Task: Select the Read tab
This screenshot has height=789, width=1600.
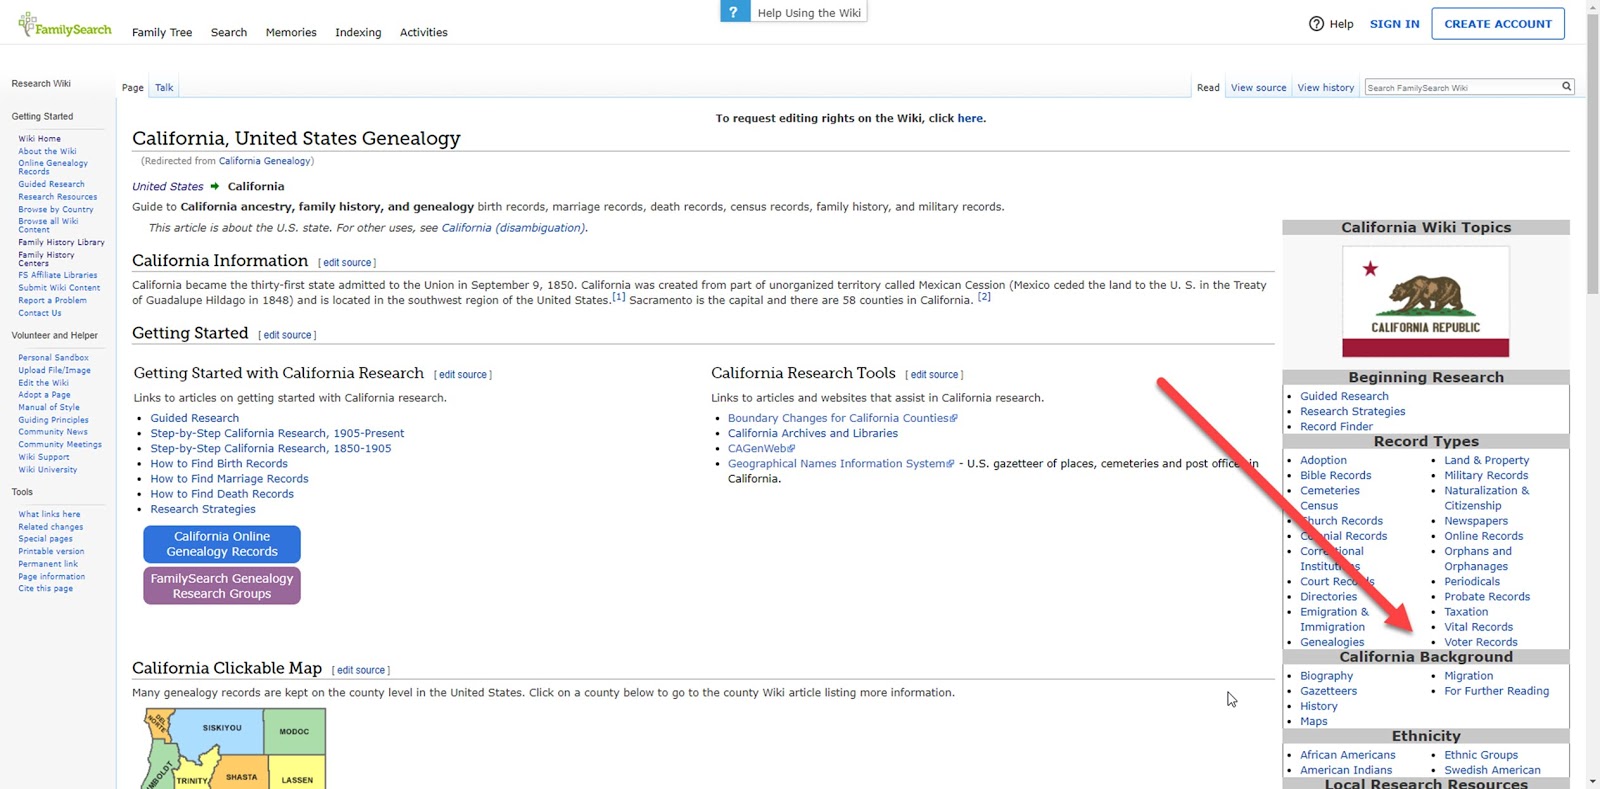Action: (x=1208, y=88)
